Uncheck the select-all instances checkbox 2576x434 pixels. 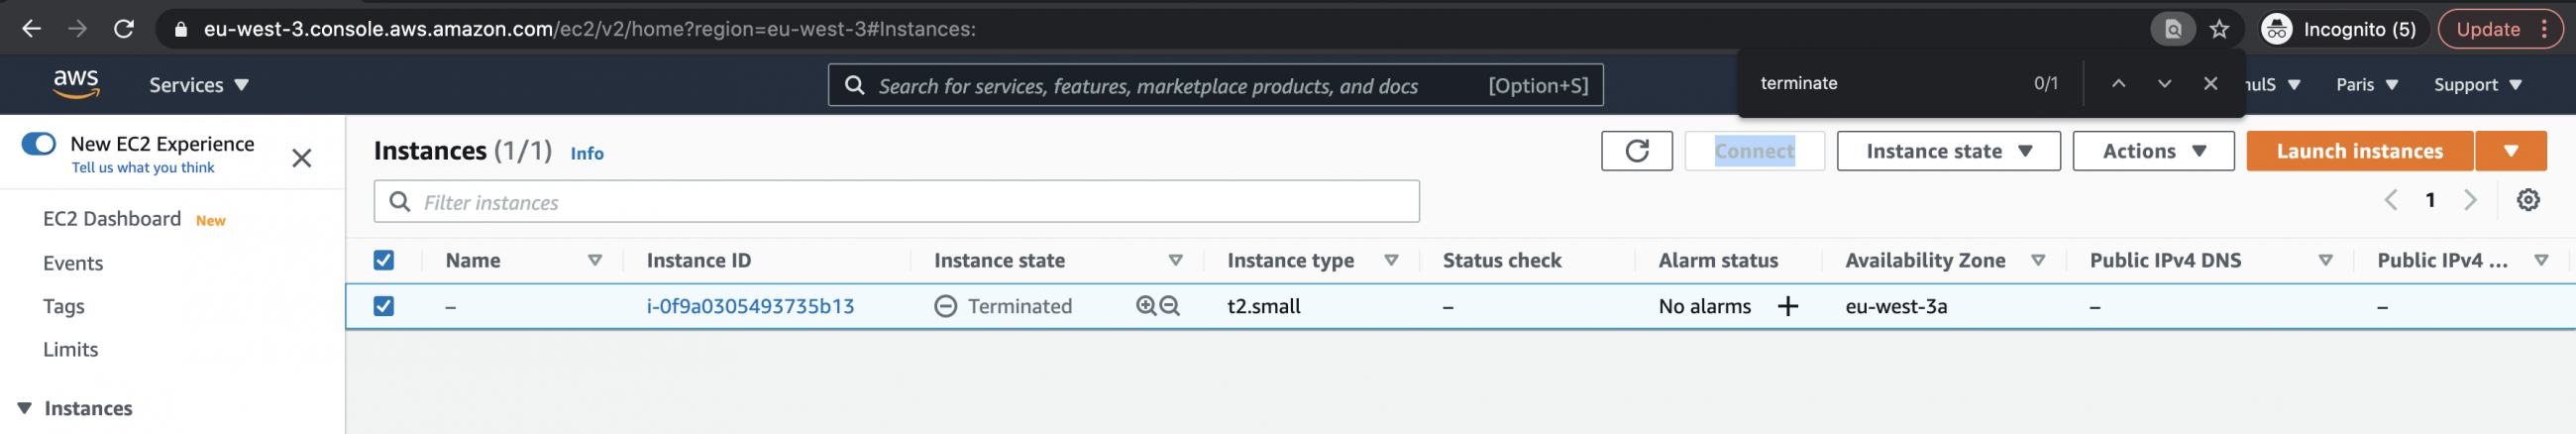tap(383, 260)
